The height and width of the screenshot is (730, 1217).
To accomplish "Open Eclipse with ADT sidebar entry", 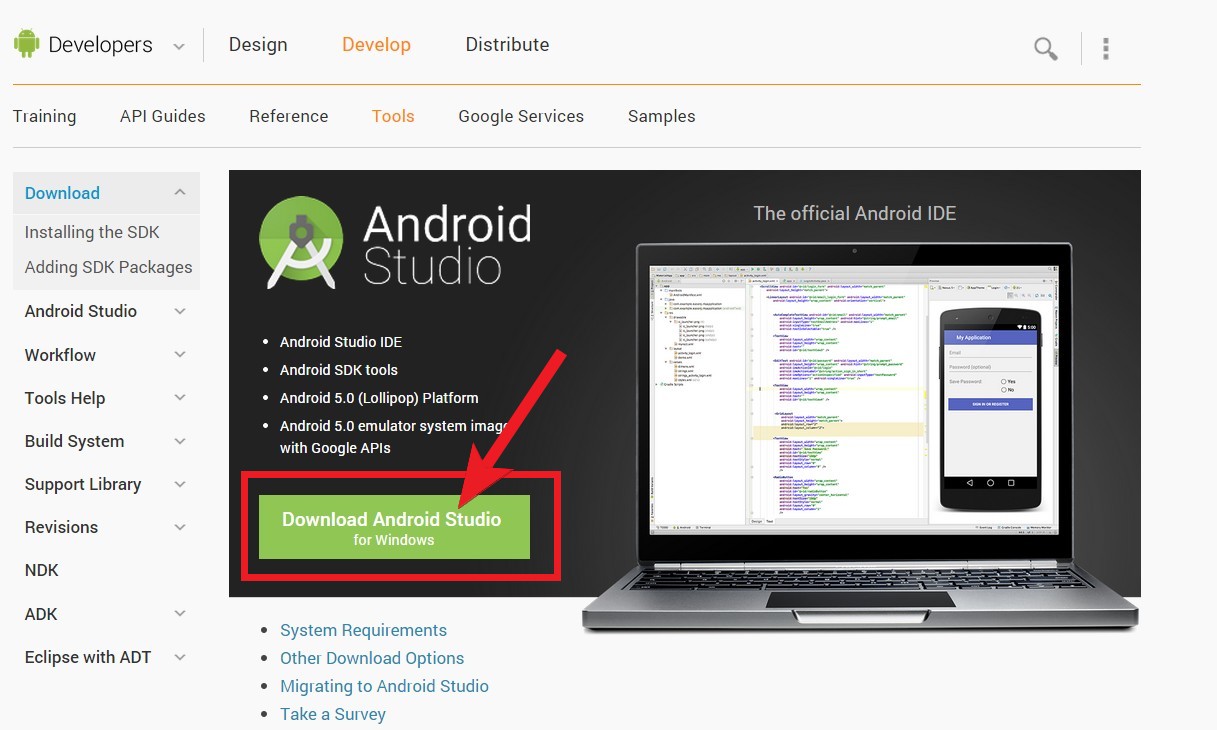I will [88, 657].
